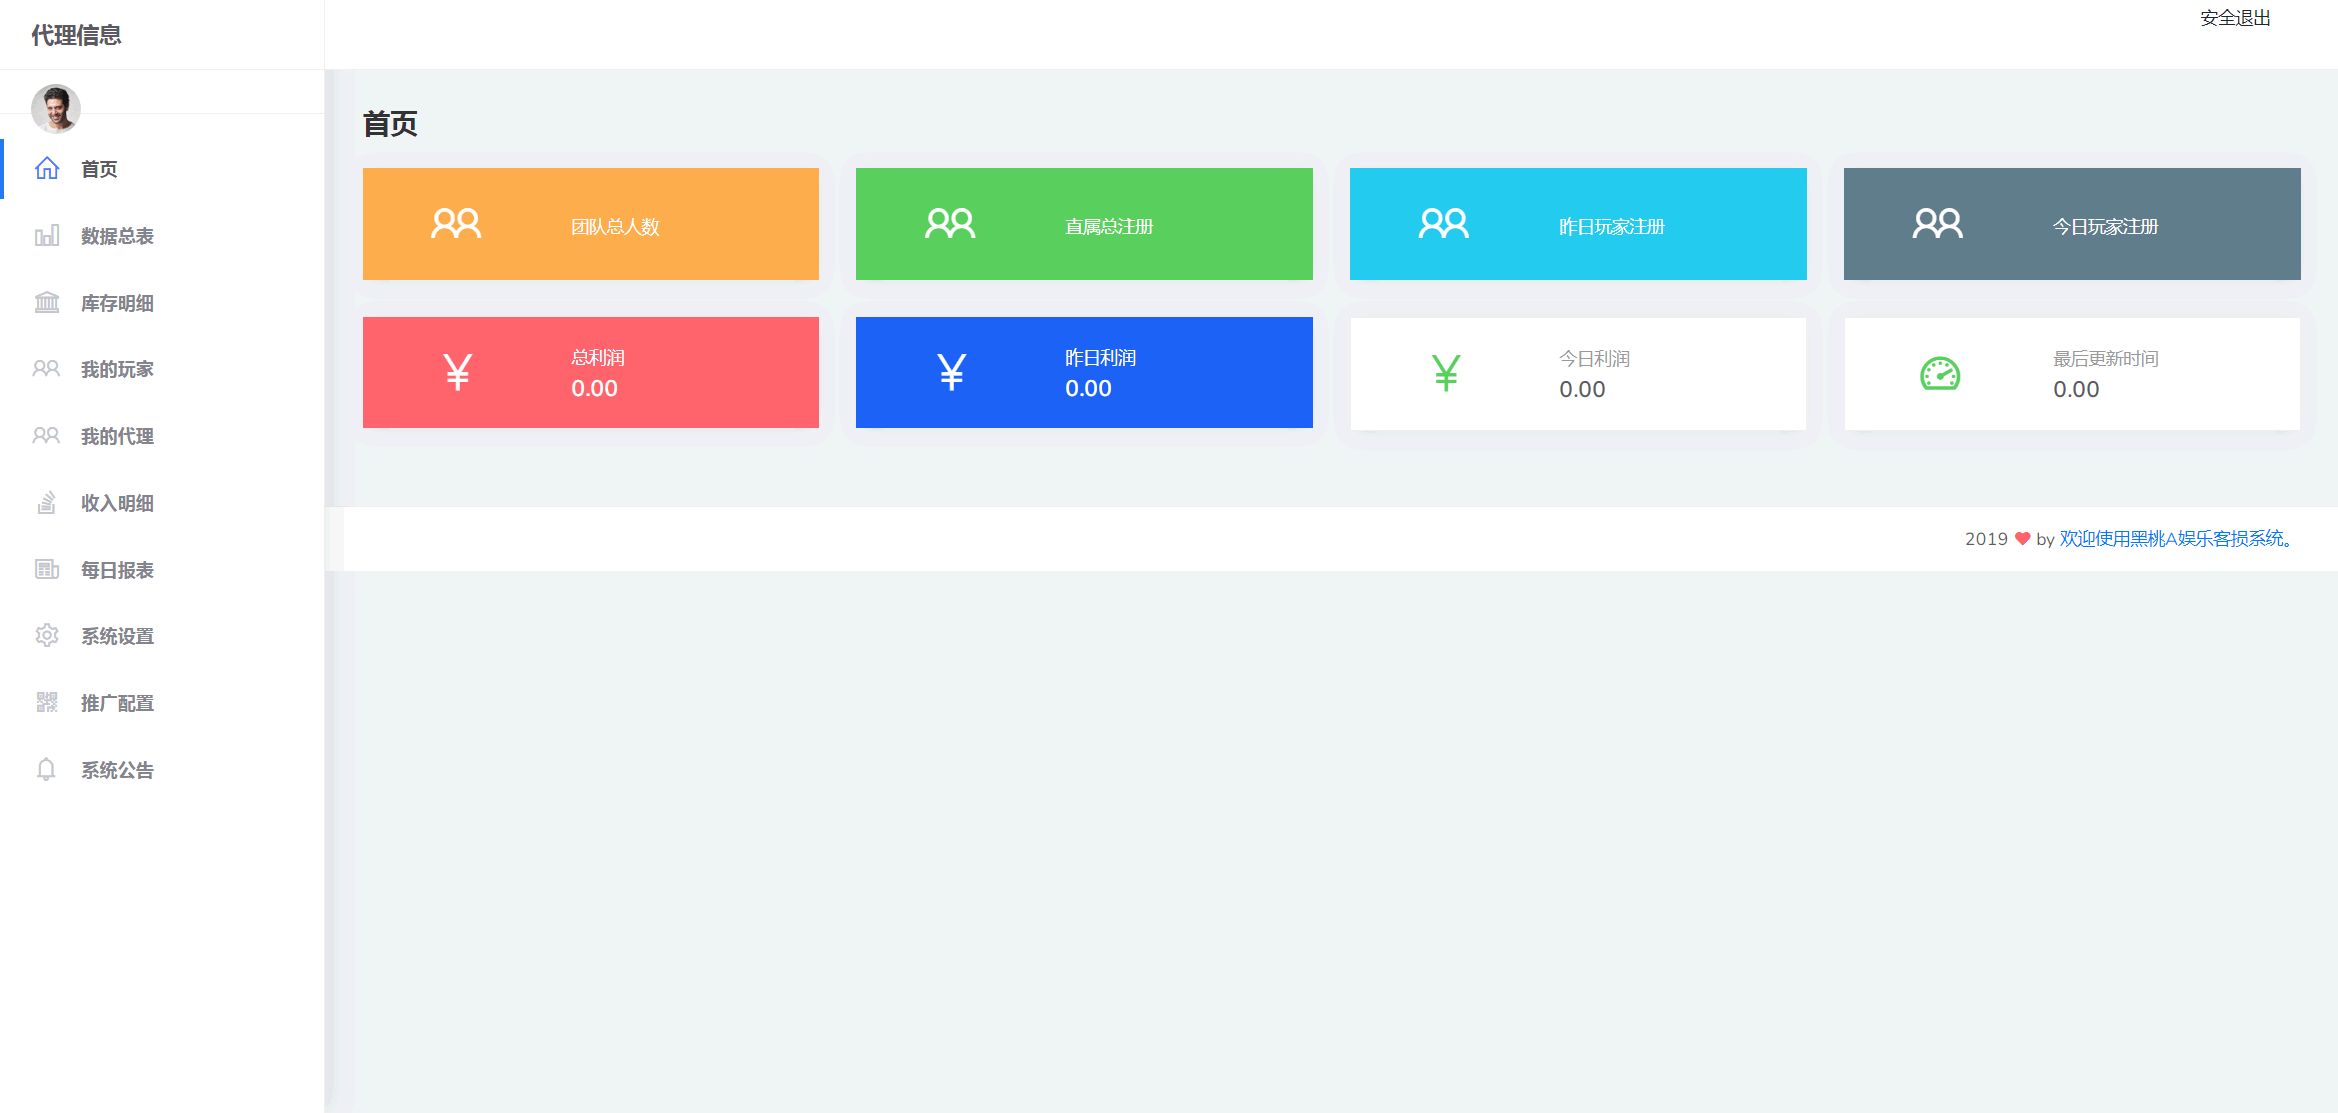Click the green yen icon for 今日利润
The width and height of the screenshot is (2338, 1113).
point(1445,374)
